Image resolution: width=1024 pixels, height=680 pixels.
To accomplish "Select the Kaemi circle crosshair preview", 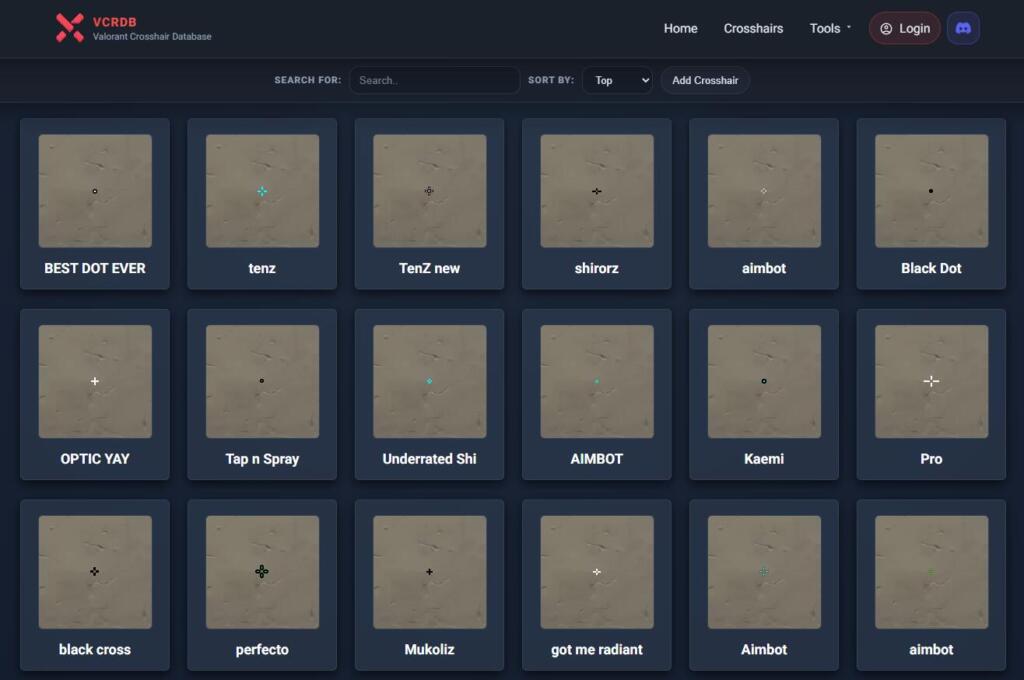I will click(764, 381).
